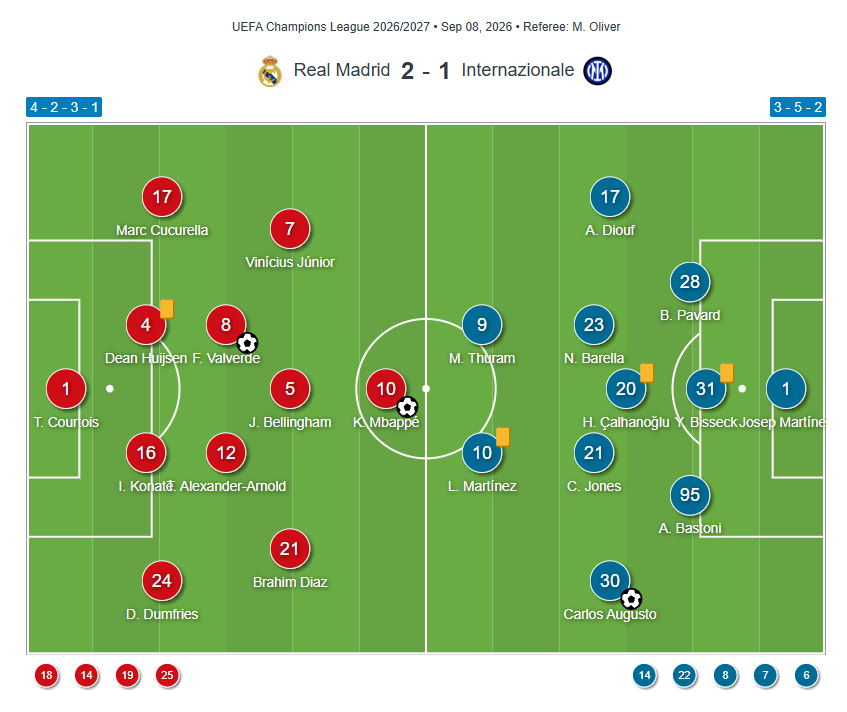Select Real Madrid substitute number 18

click(46, 675)
